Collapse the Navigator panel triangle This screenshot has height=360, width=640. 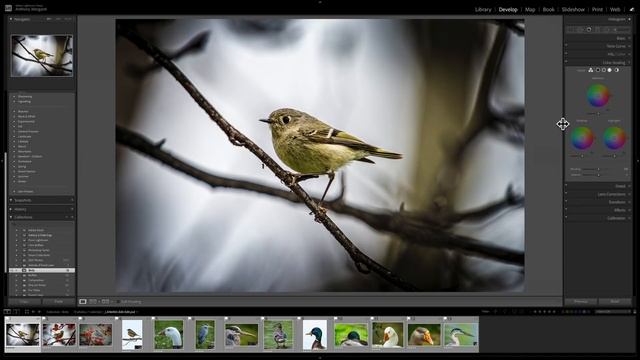11,19
